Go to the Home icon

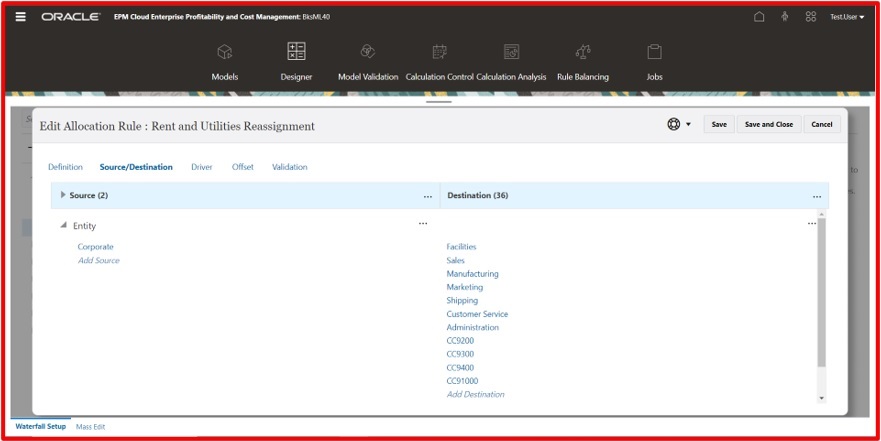tap(759, 17)
